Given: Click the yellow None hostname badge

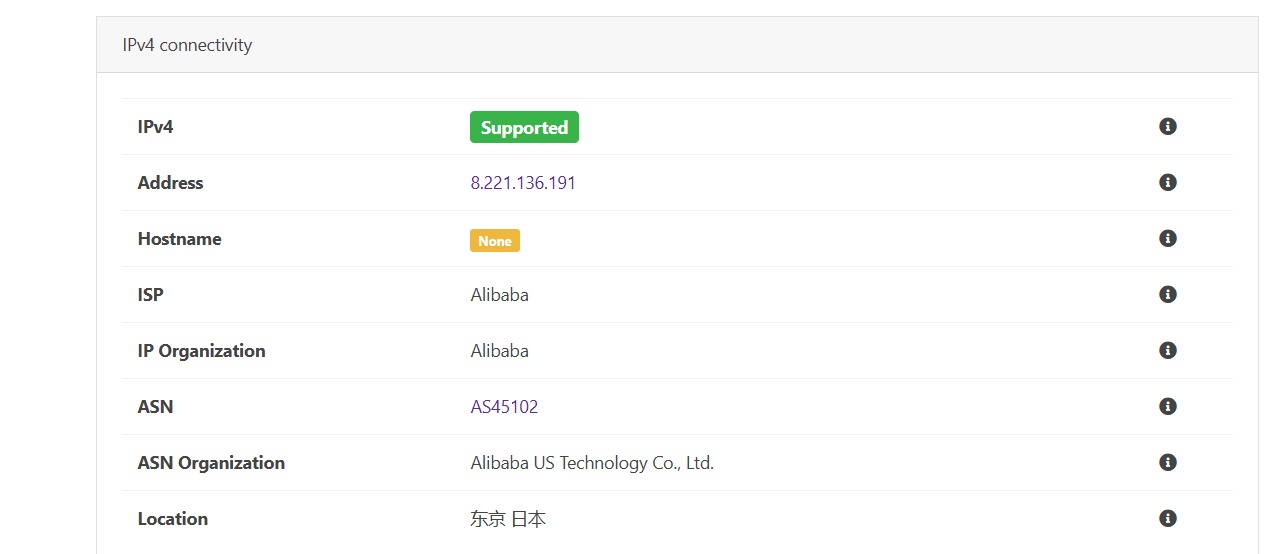Looking at the screenshot, I should (x=495, y=240).
